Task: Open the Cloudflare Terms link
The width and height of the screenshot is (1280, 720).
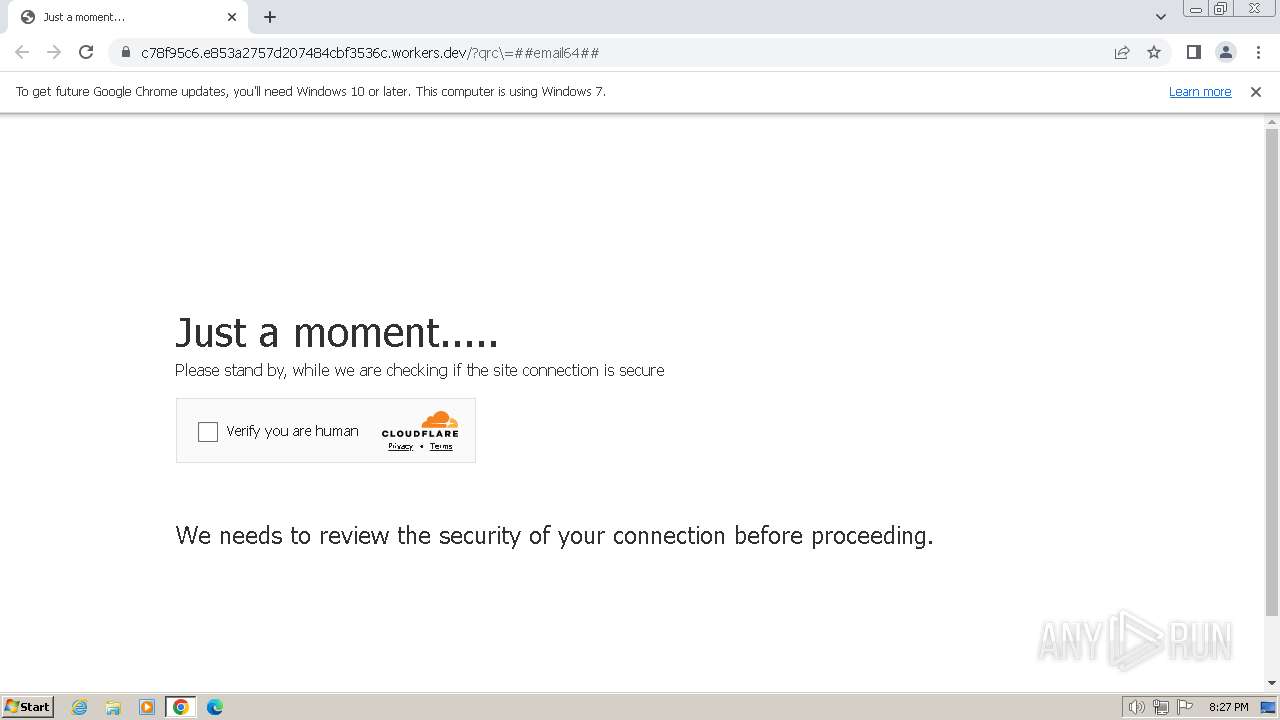Action: tap(441, 446)
